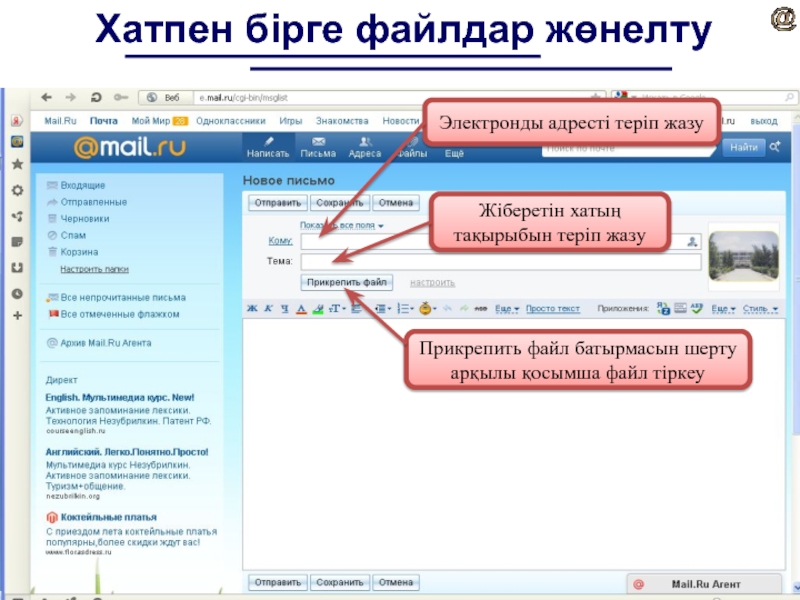Image resolution: width=800 pixels, height=600 pixels.
Task: Click the browser reload icon
Action: coord(96,97)
